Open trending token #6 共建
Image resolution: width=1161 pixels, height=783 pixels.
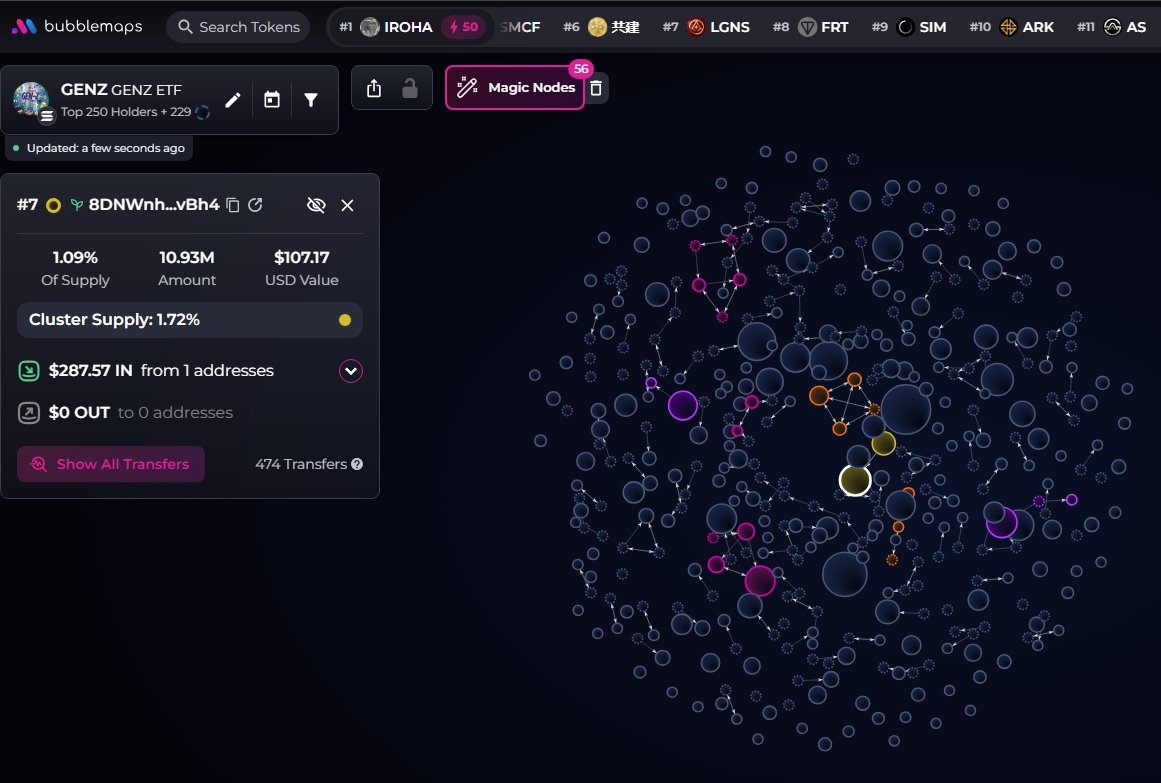[601, 27]
